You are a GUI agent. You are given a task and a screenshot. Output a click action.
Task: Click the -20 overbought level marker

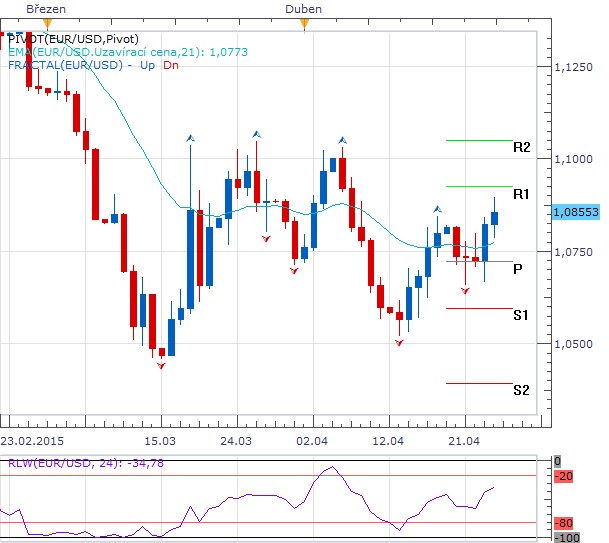[564, 476]
